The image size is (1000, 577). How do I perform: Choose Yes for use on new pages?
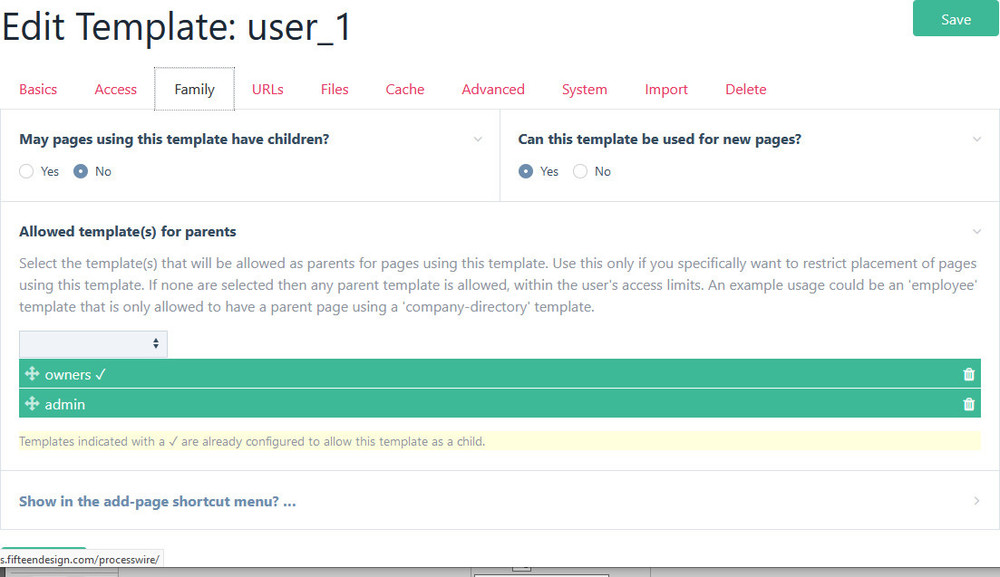point(526,172)
